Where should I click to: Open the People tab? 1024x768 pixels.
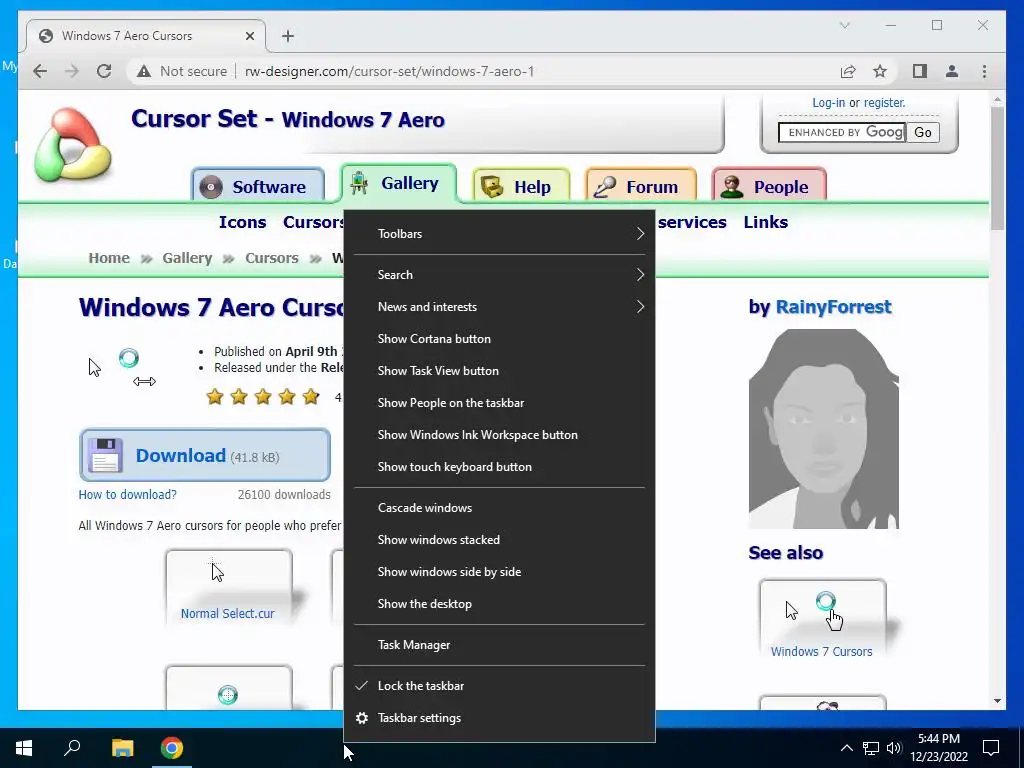pyautogui.click(x=769, y=186)
